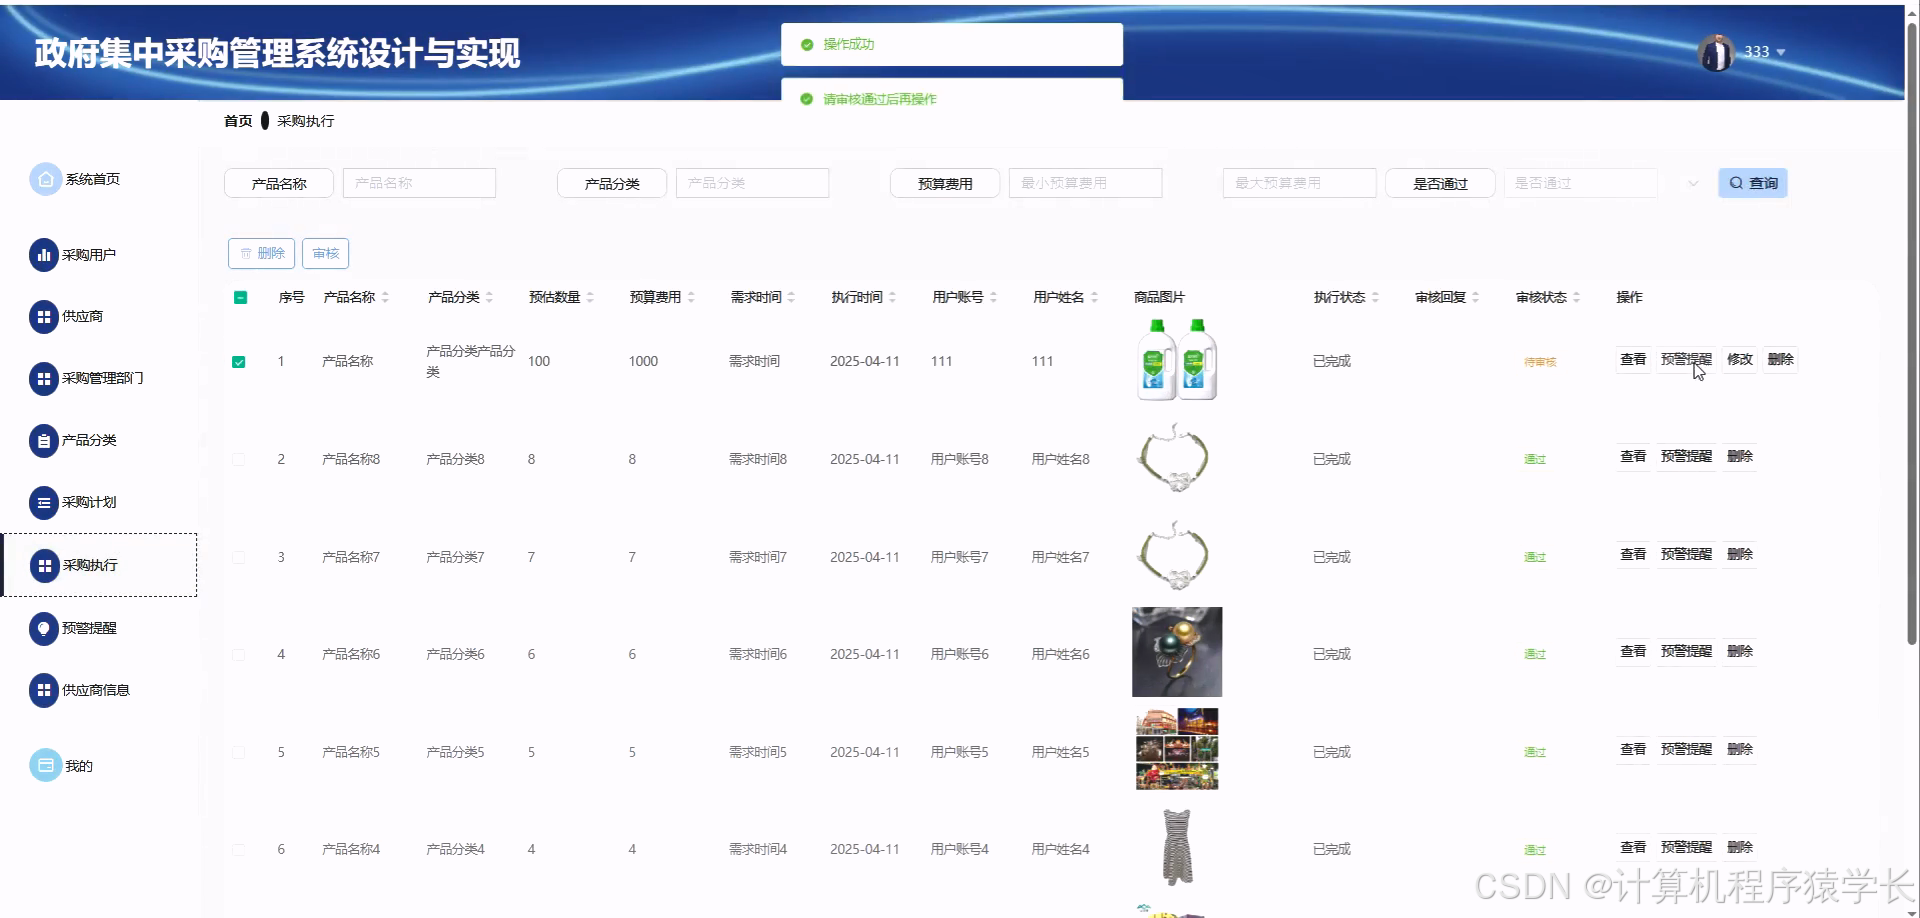Screen dimensions: 1920x918
Task: Select the 采购用户 sidebar icon
Action: (x=44, y=254)
